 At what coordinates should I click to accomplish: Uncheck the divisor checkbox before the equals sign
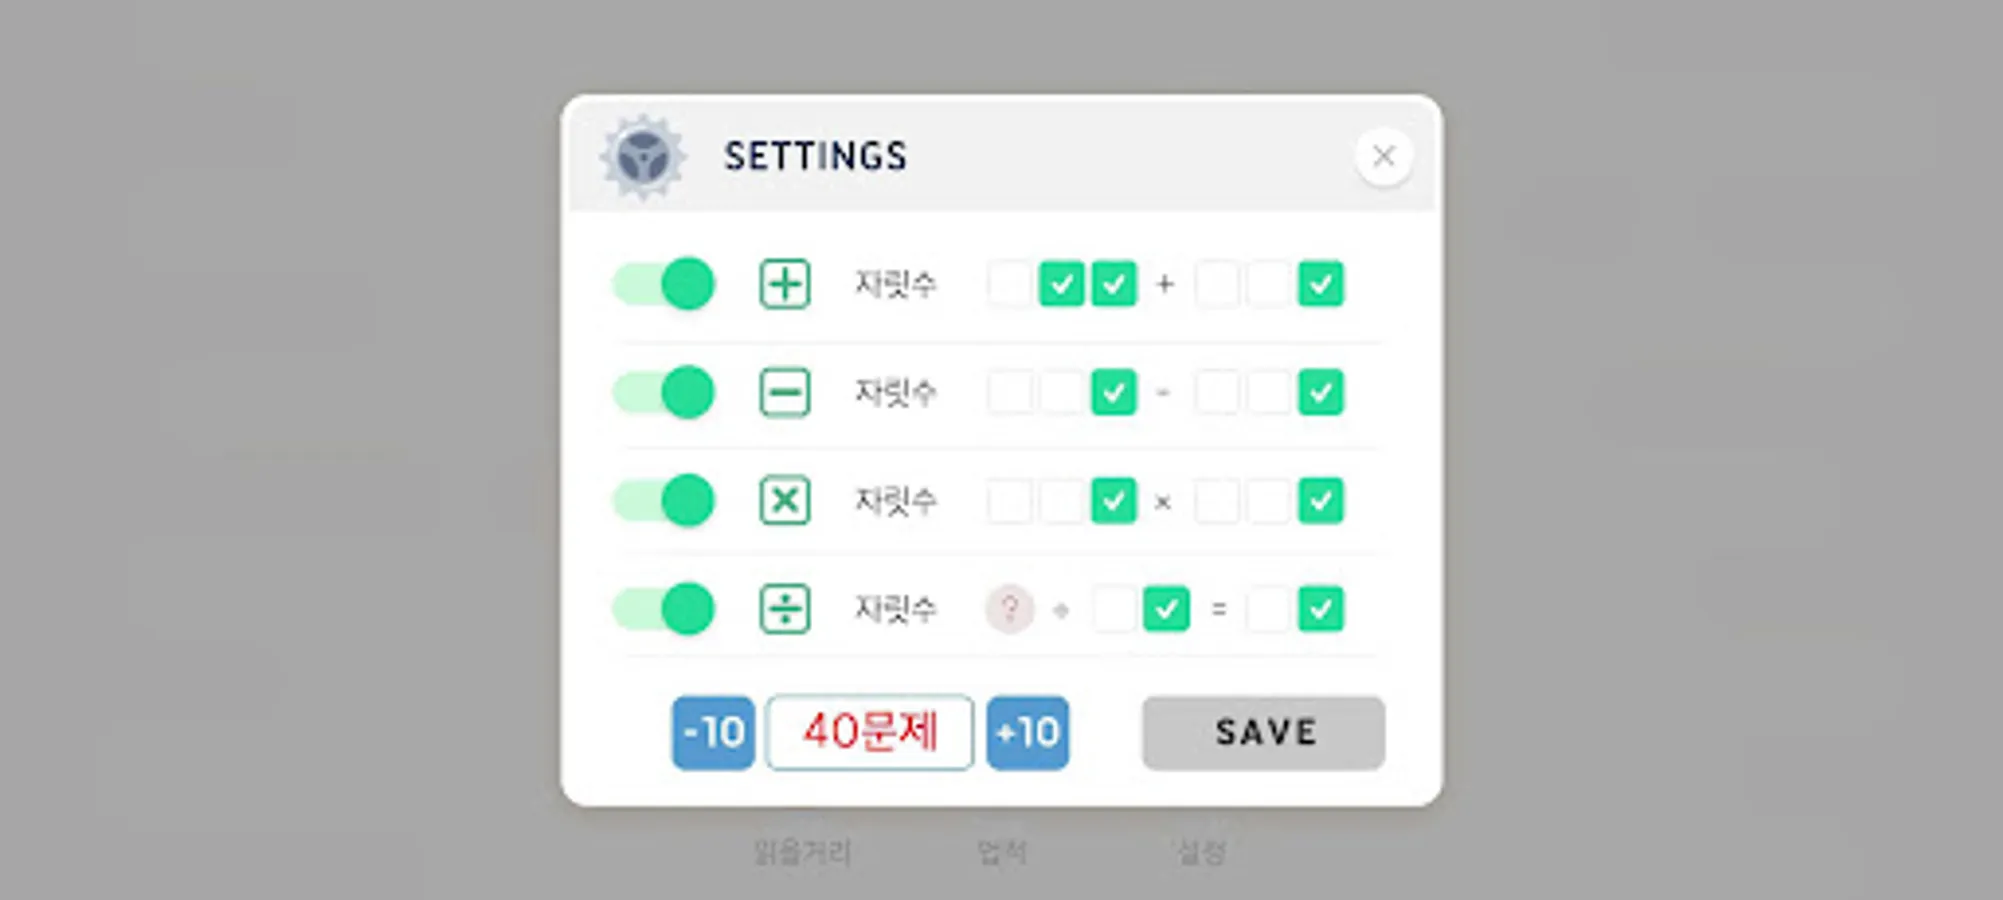point(1166,608)
